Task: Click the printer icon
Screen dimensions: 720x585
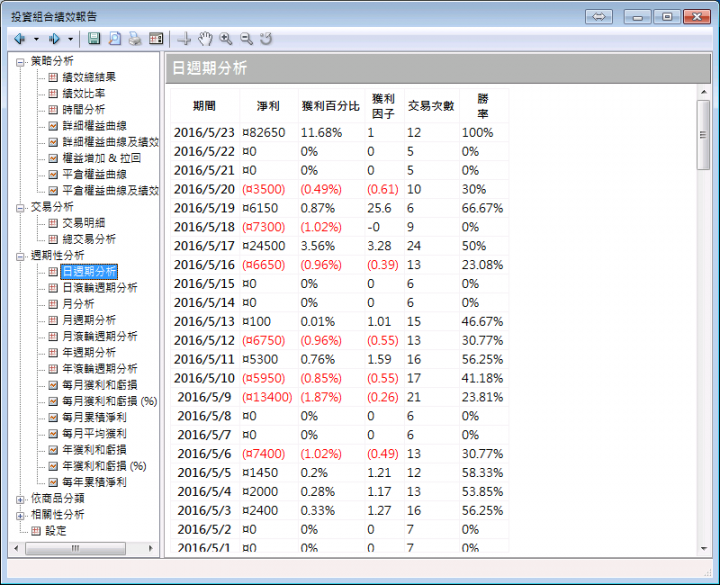Action: (x=135, y=39)
